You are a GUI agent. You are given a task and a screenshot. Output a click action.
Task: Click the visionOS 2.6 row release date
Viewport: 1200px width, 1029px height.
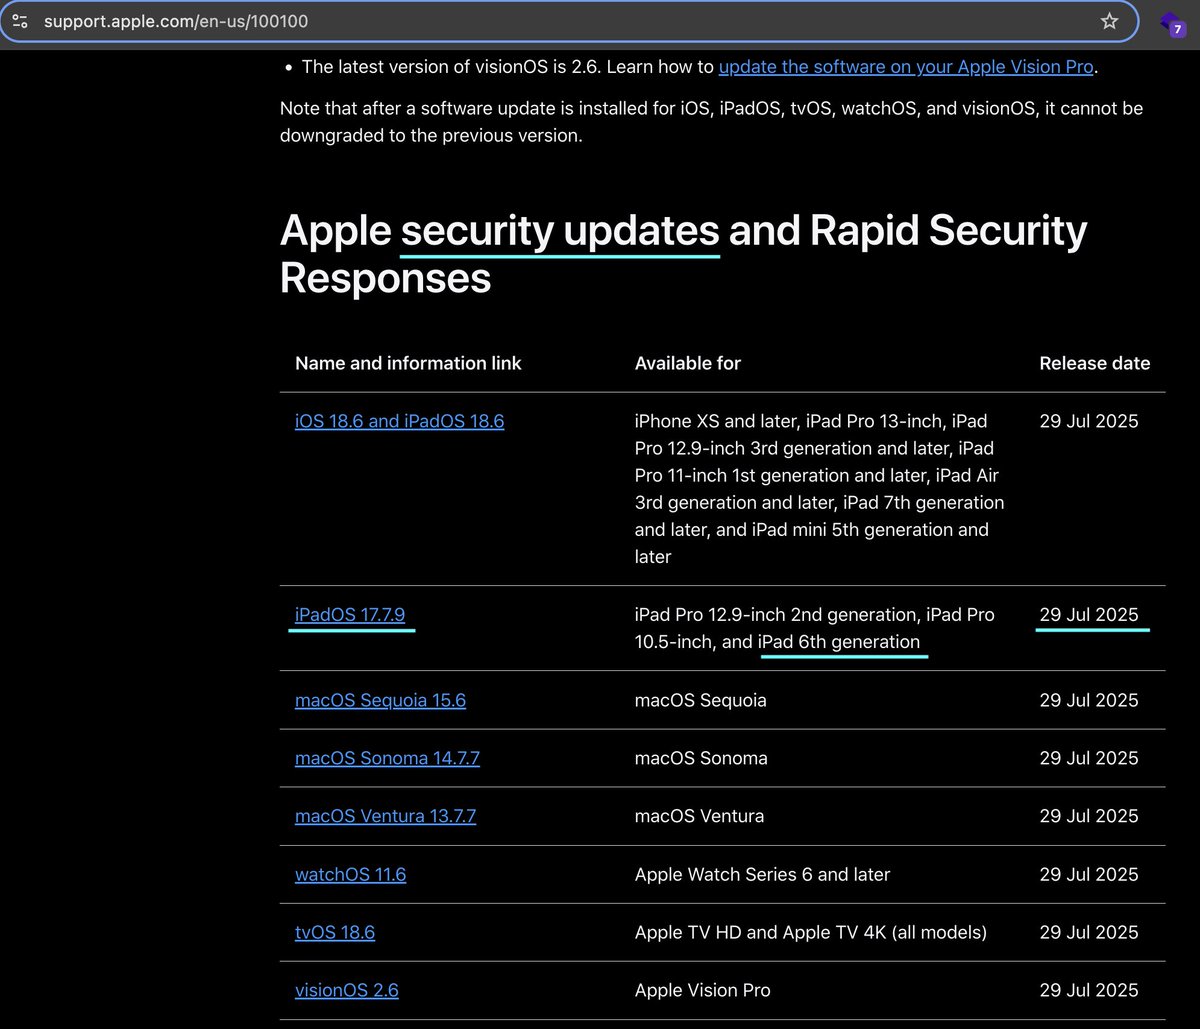1089,990
